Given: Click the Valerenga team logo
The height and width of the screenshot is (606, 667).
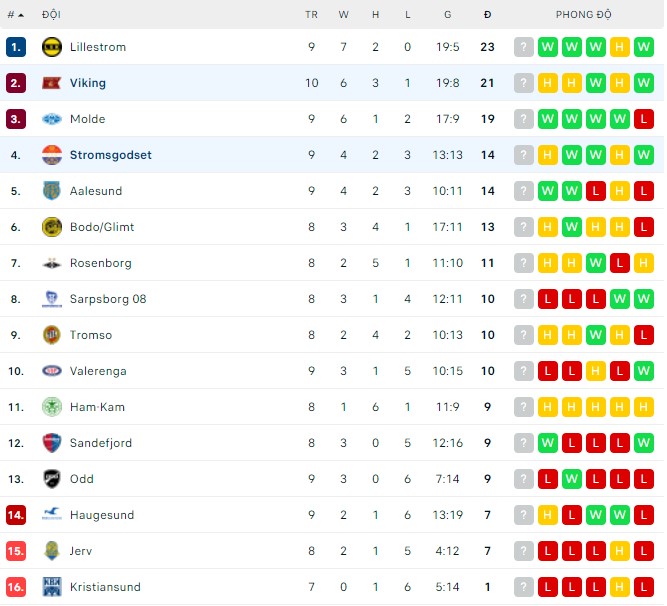Looking at the screenshot, I should tap(52, 371).
